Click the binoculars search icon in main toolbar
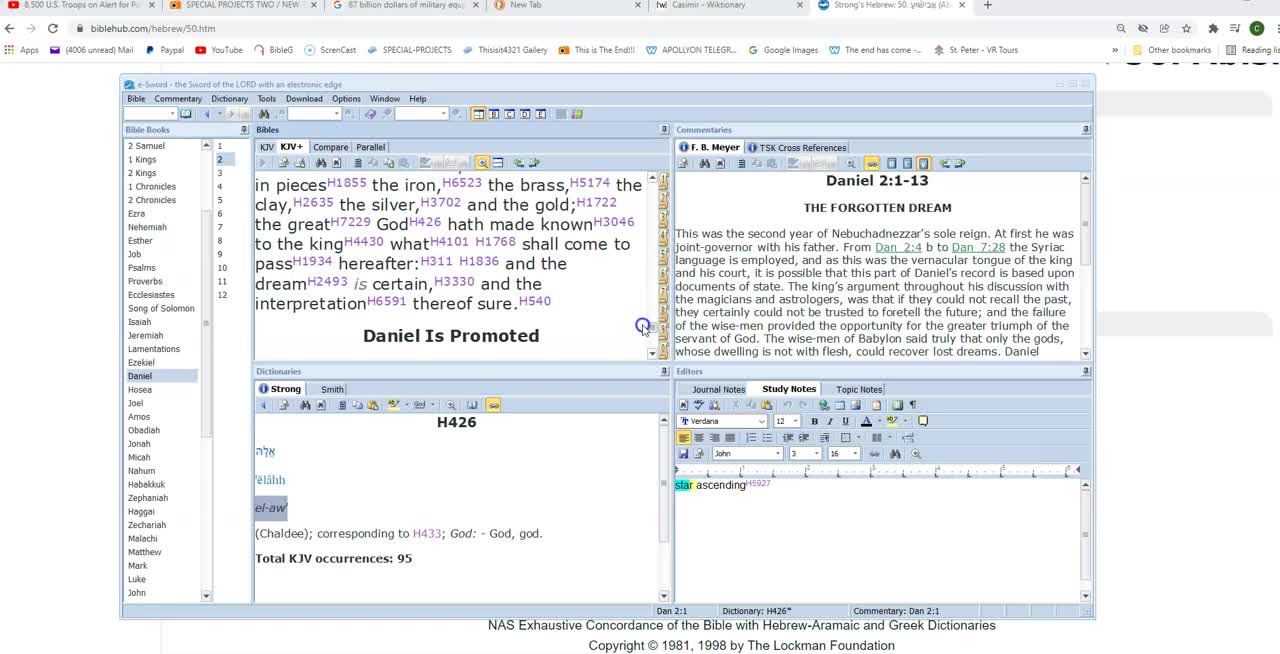The height and width of the screenshot is (654, 1280). (264, 114)
